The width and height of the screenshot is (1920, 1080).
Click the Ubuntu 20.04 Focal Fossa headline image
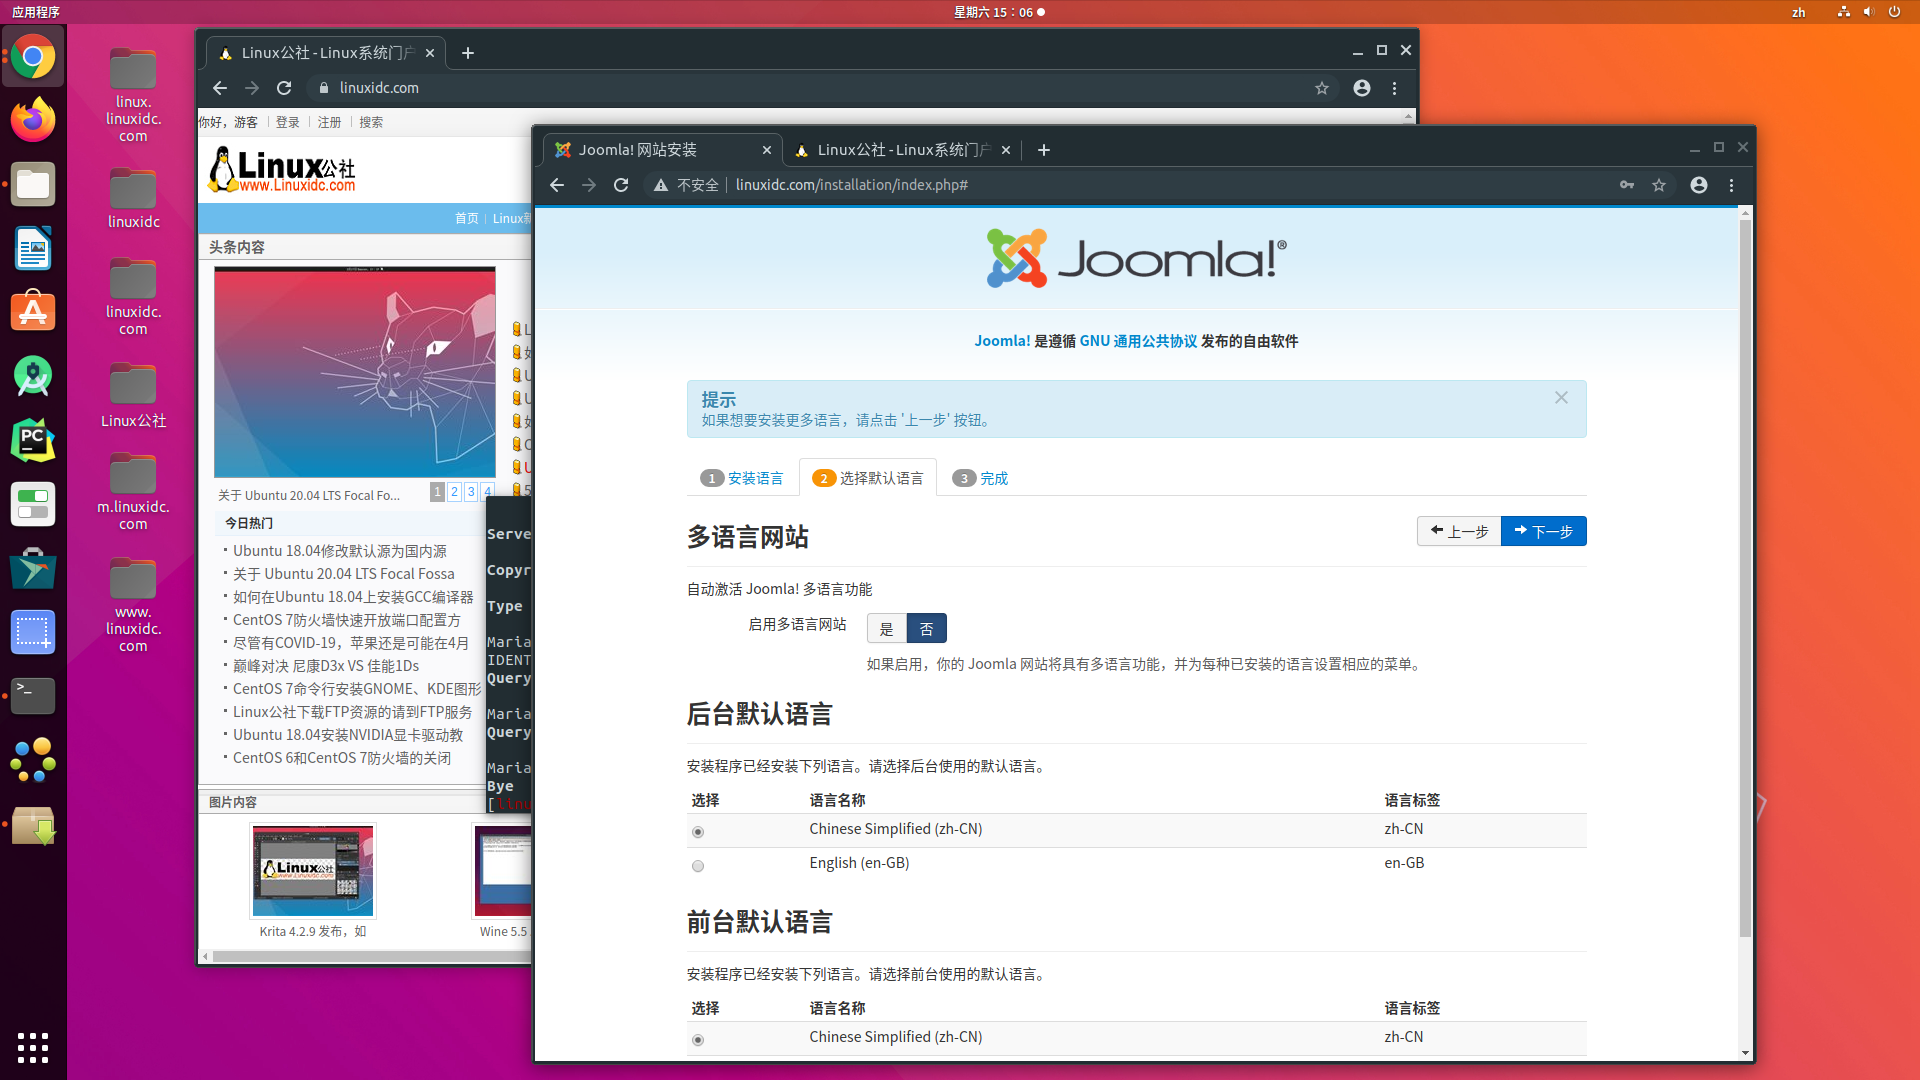355,372
